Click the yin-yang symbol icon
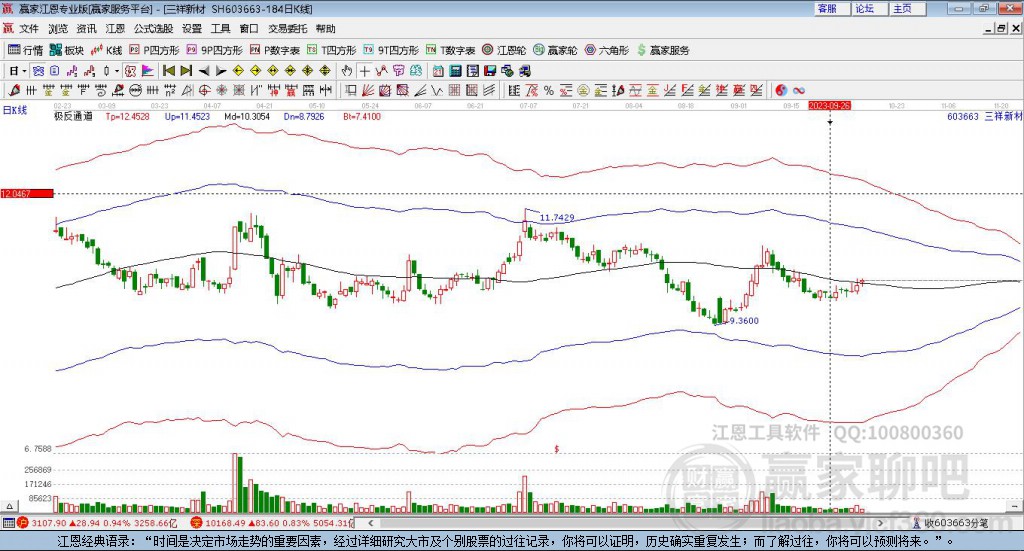The height and width of the screenshot is (551, 1024). [x=781, y=90]
